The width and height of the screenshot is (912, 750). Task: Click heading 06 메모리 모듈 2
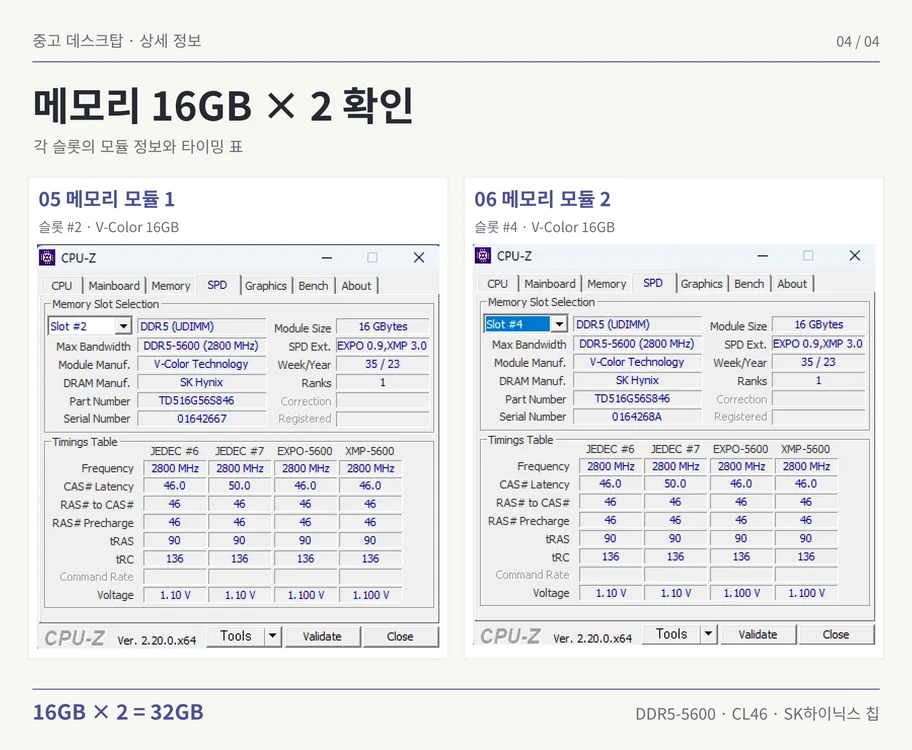tap(542, 199)
